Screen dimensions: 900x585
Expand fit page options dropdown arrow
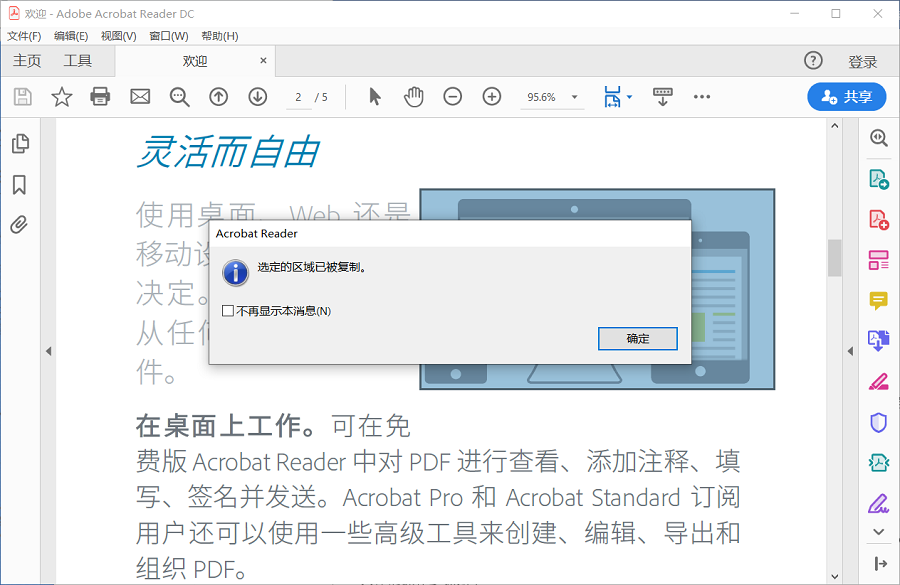point(630,96)
